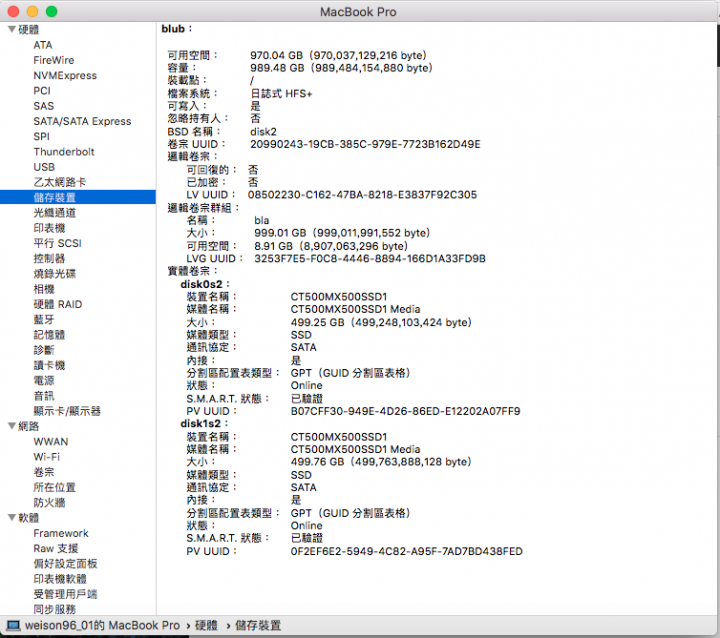Screen dimensions: 720x638
Task: Click the computer icon in path bar
Action: pos(13,626)
